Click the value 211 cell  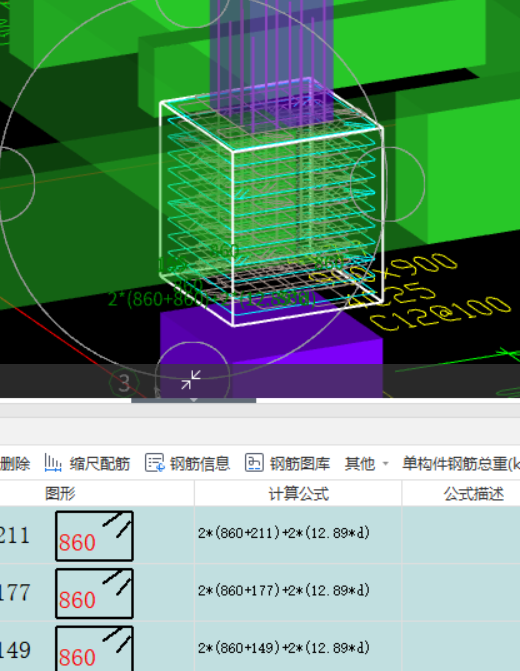tap(15, 535)
